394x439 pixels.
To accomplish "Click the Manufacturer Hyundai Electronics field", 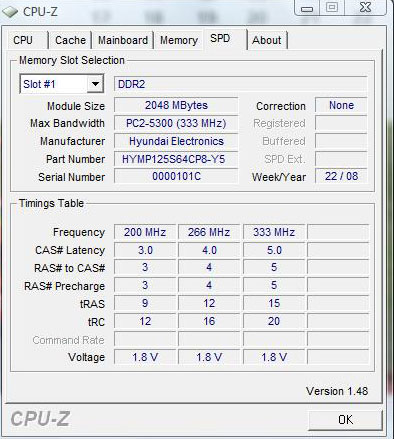I will point(176,141).
